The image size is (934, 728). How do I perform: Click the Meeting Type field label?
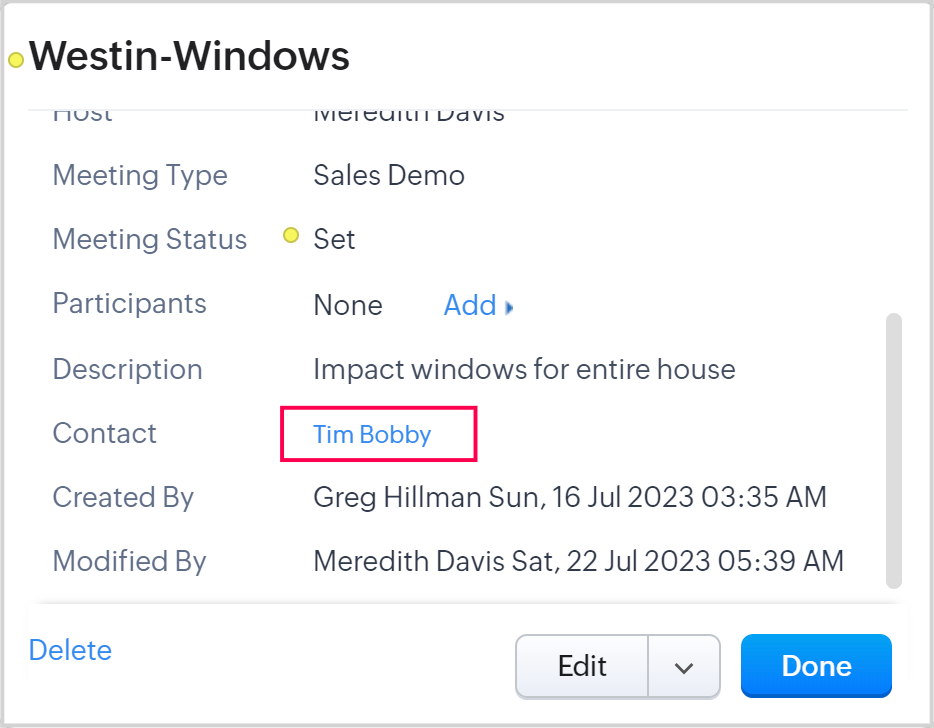coord(140,176)
